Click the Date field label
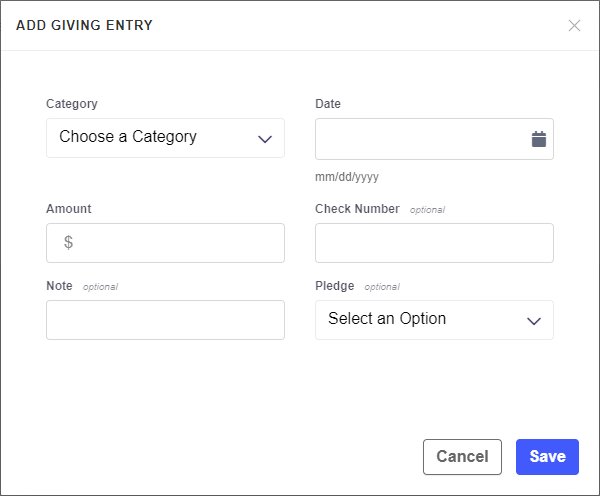Screen dimensions: 600x496 pos(328,104)
